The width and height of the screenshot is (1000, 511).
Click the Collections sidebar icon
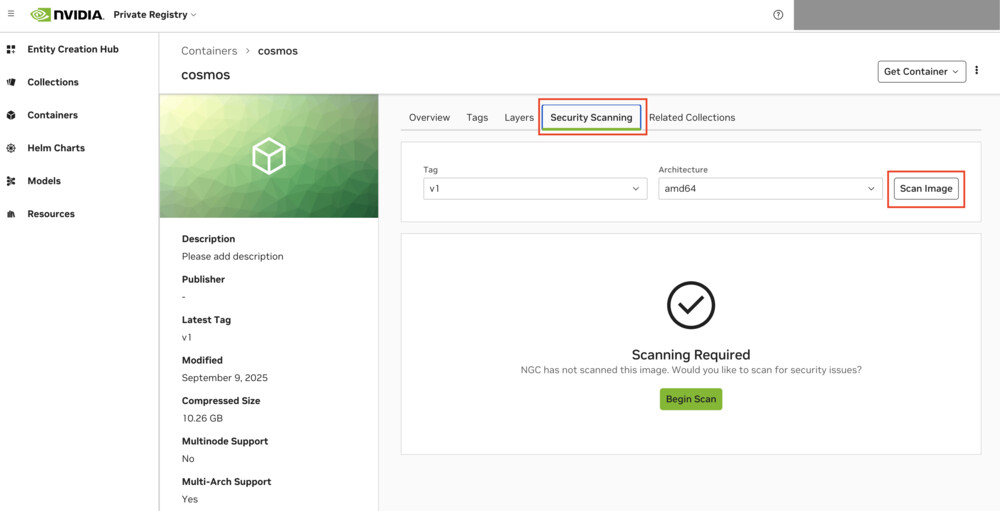pyautogui.click(x=11, y=82)
